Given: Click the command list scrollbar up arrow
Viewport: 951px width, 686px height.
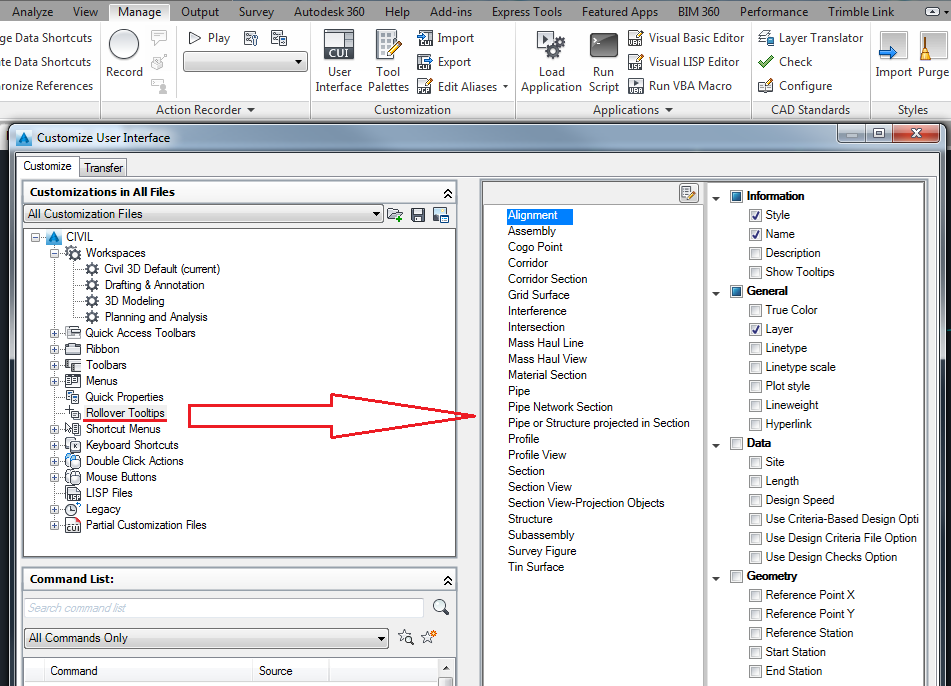Looking at the screenshot, I should coord(446,668).
